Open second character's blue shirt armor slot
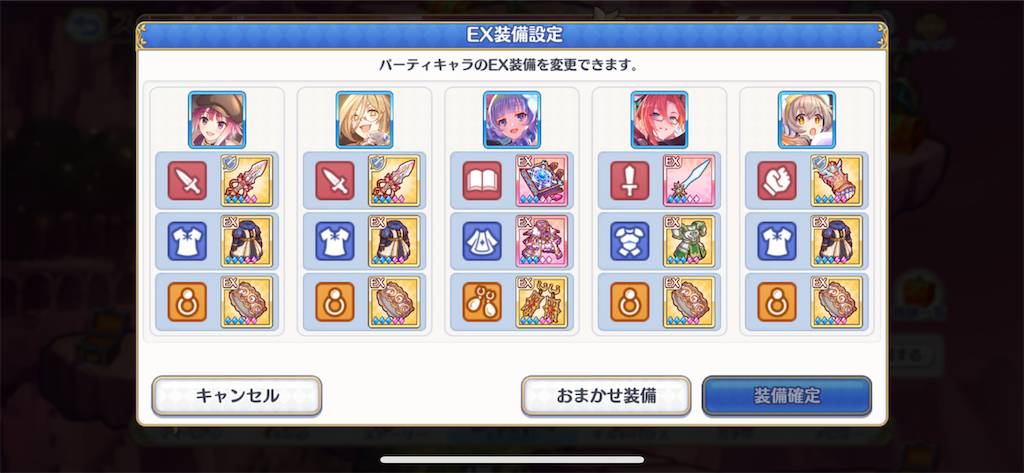Viewport: 1024px width, 473px height. 335,241
